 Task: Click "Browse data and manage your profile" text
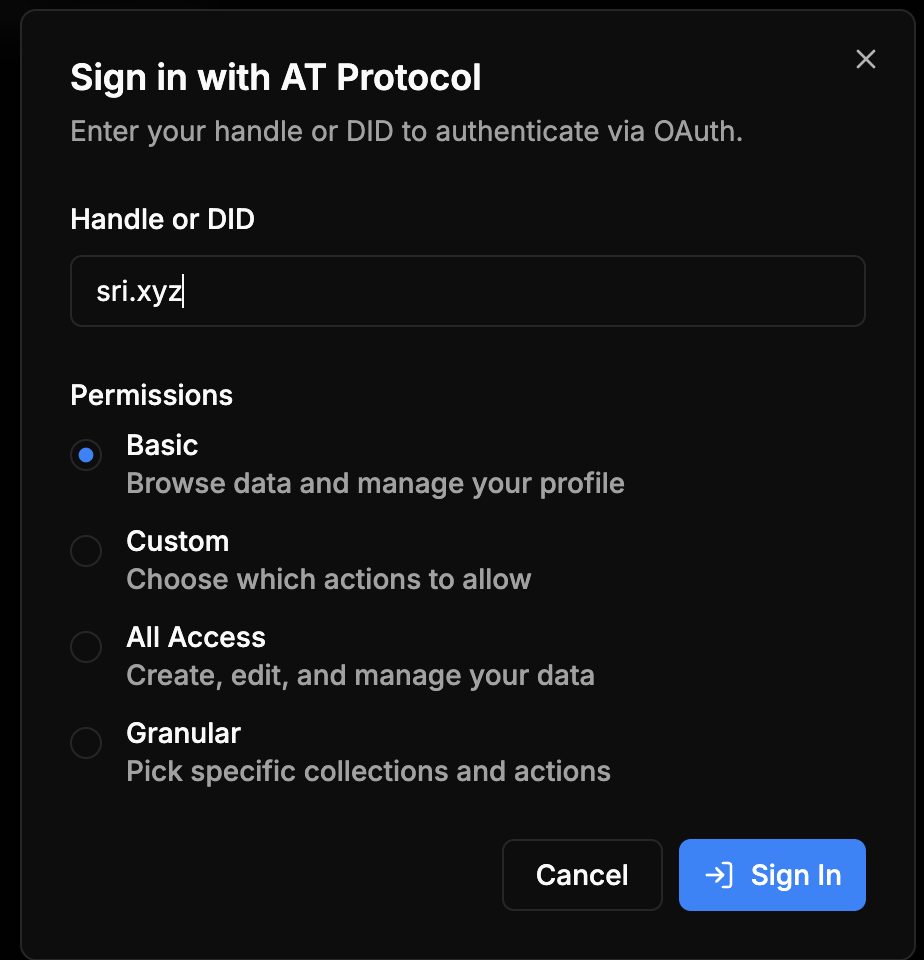coord(375,483)
